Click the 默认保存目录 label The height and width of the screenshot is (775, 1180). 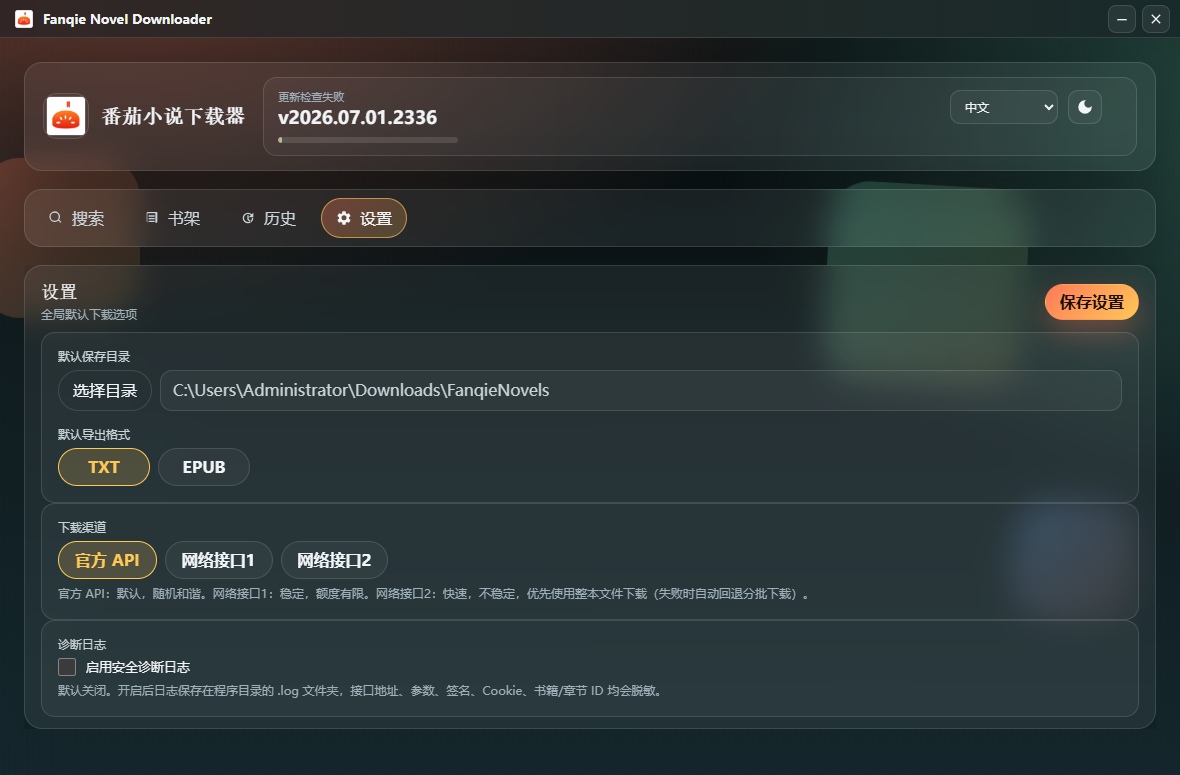pyautogui.click(x=94, y=357)
